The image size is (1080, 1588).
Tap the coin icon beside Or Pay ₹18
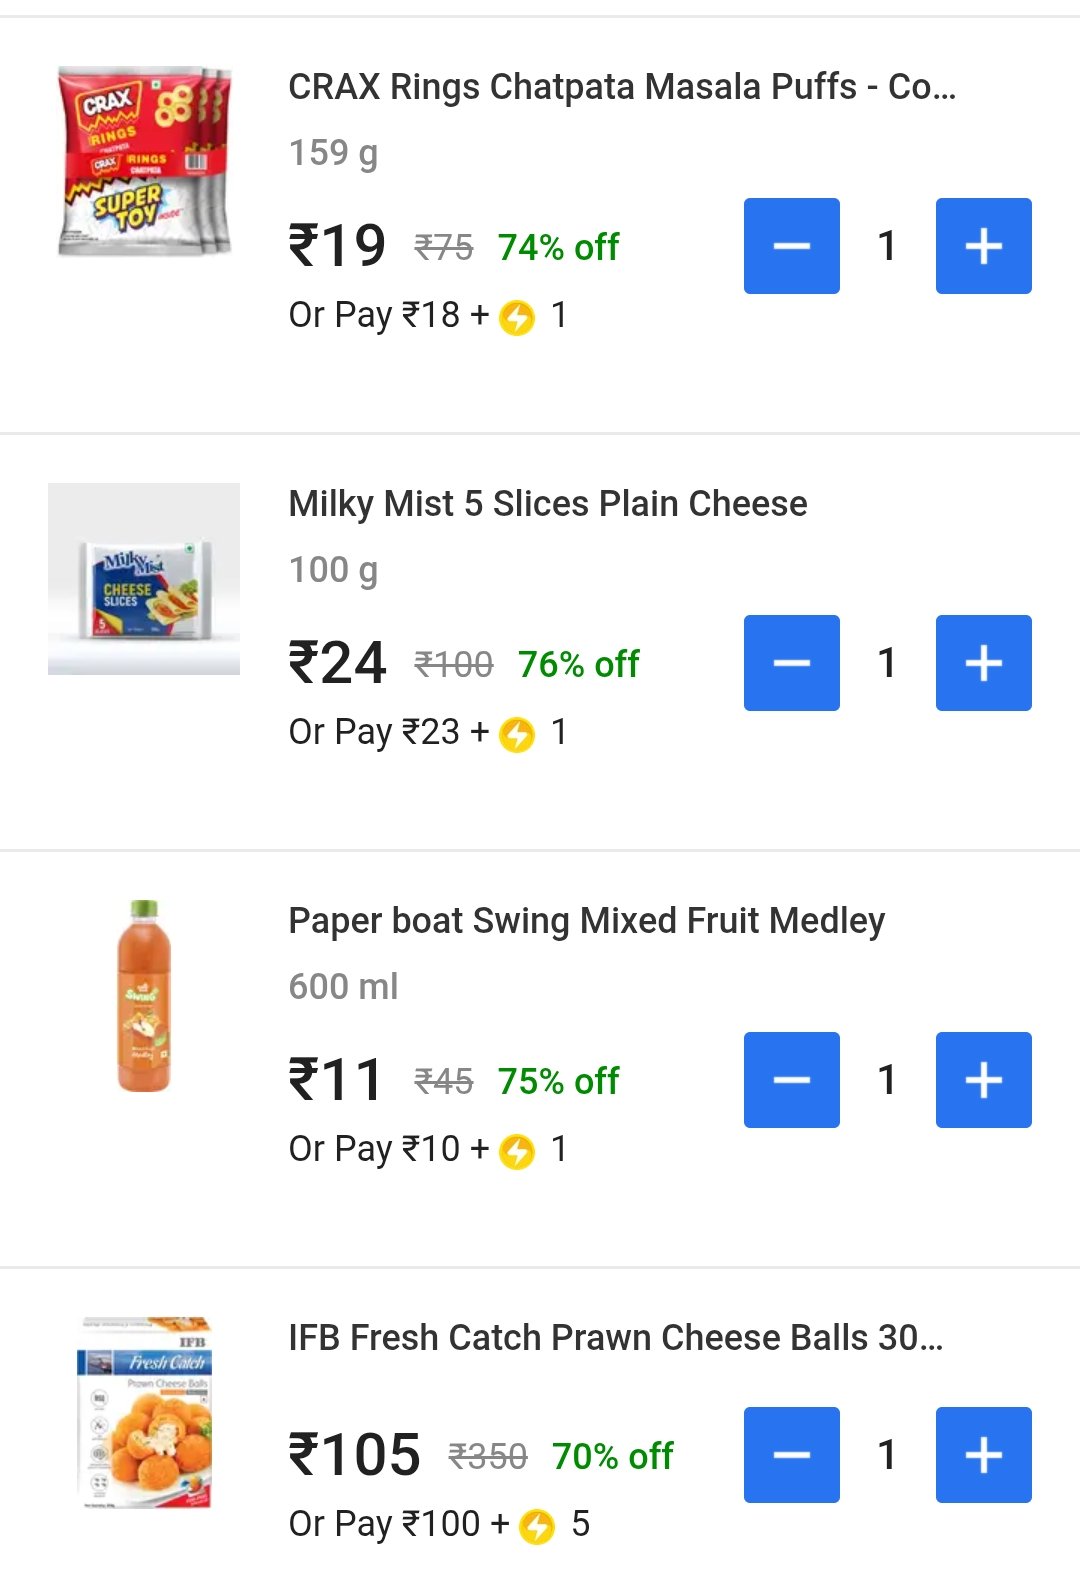pos(517,318)
